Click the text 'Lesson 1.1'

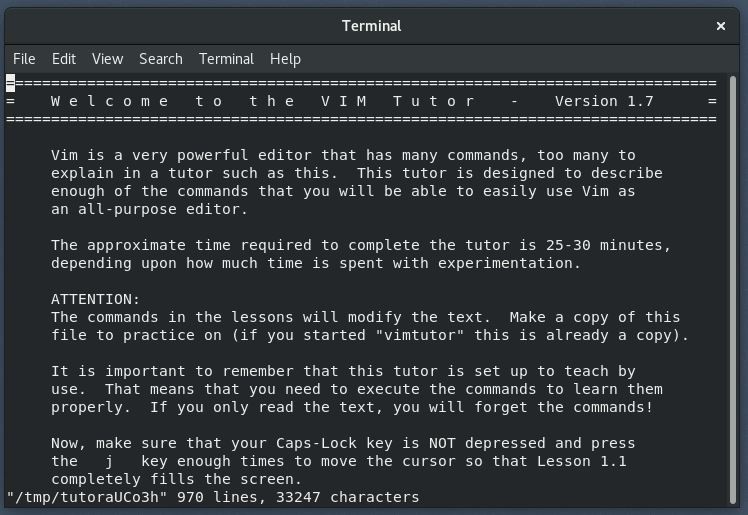click(582, 461)
